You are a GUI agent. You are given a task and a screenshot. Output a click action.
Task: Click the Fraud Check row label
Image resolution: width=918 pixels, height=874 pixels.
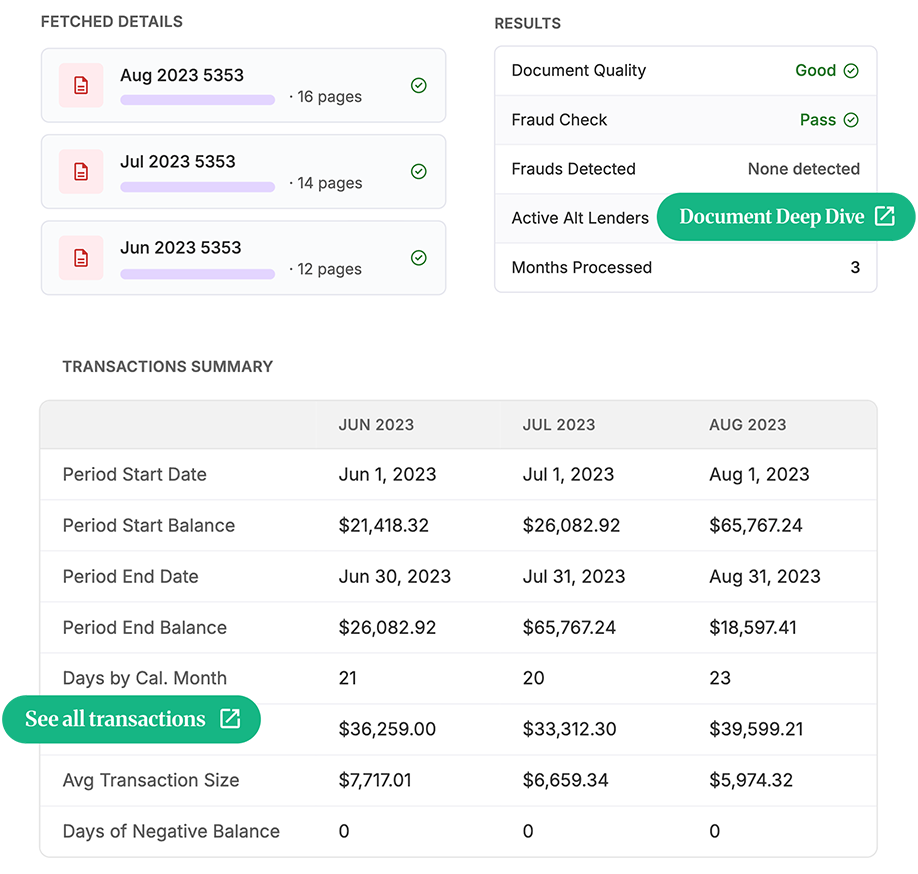pos(559,120)
